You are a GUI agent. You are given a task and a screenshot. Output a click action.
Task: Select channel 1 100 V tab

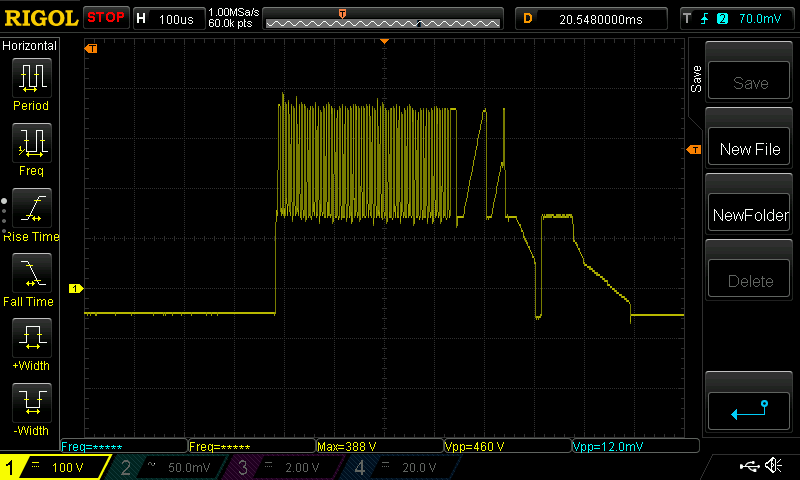point(54,467)
